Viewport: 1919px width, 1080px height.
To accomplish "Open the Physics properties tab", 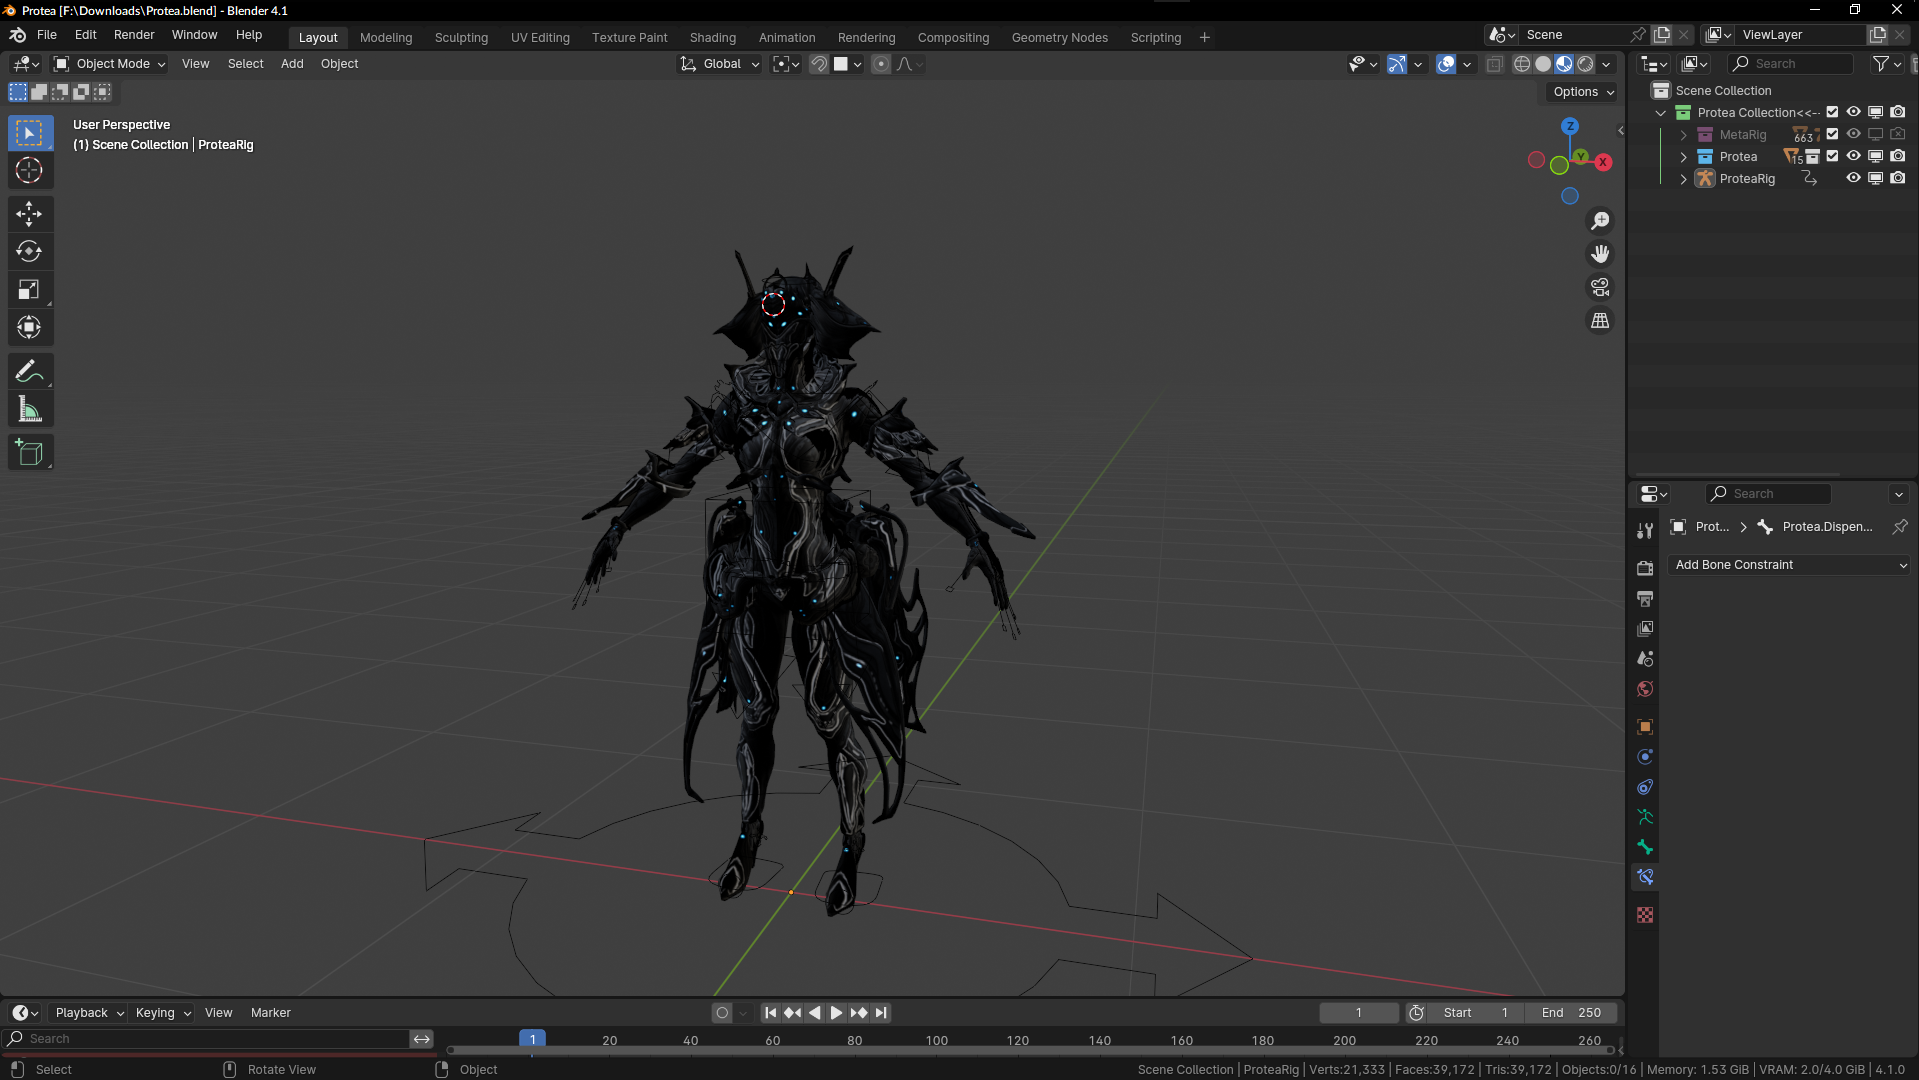I will [1645, 757].
